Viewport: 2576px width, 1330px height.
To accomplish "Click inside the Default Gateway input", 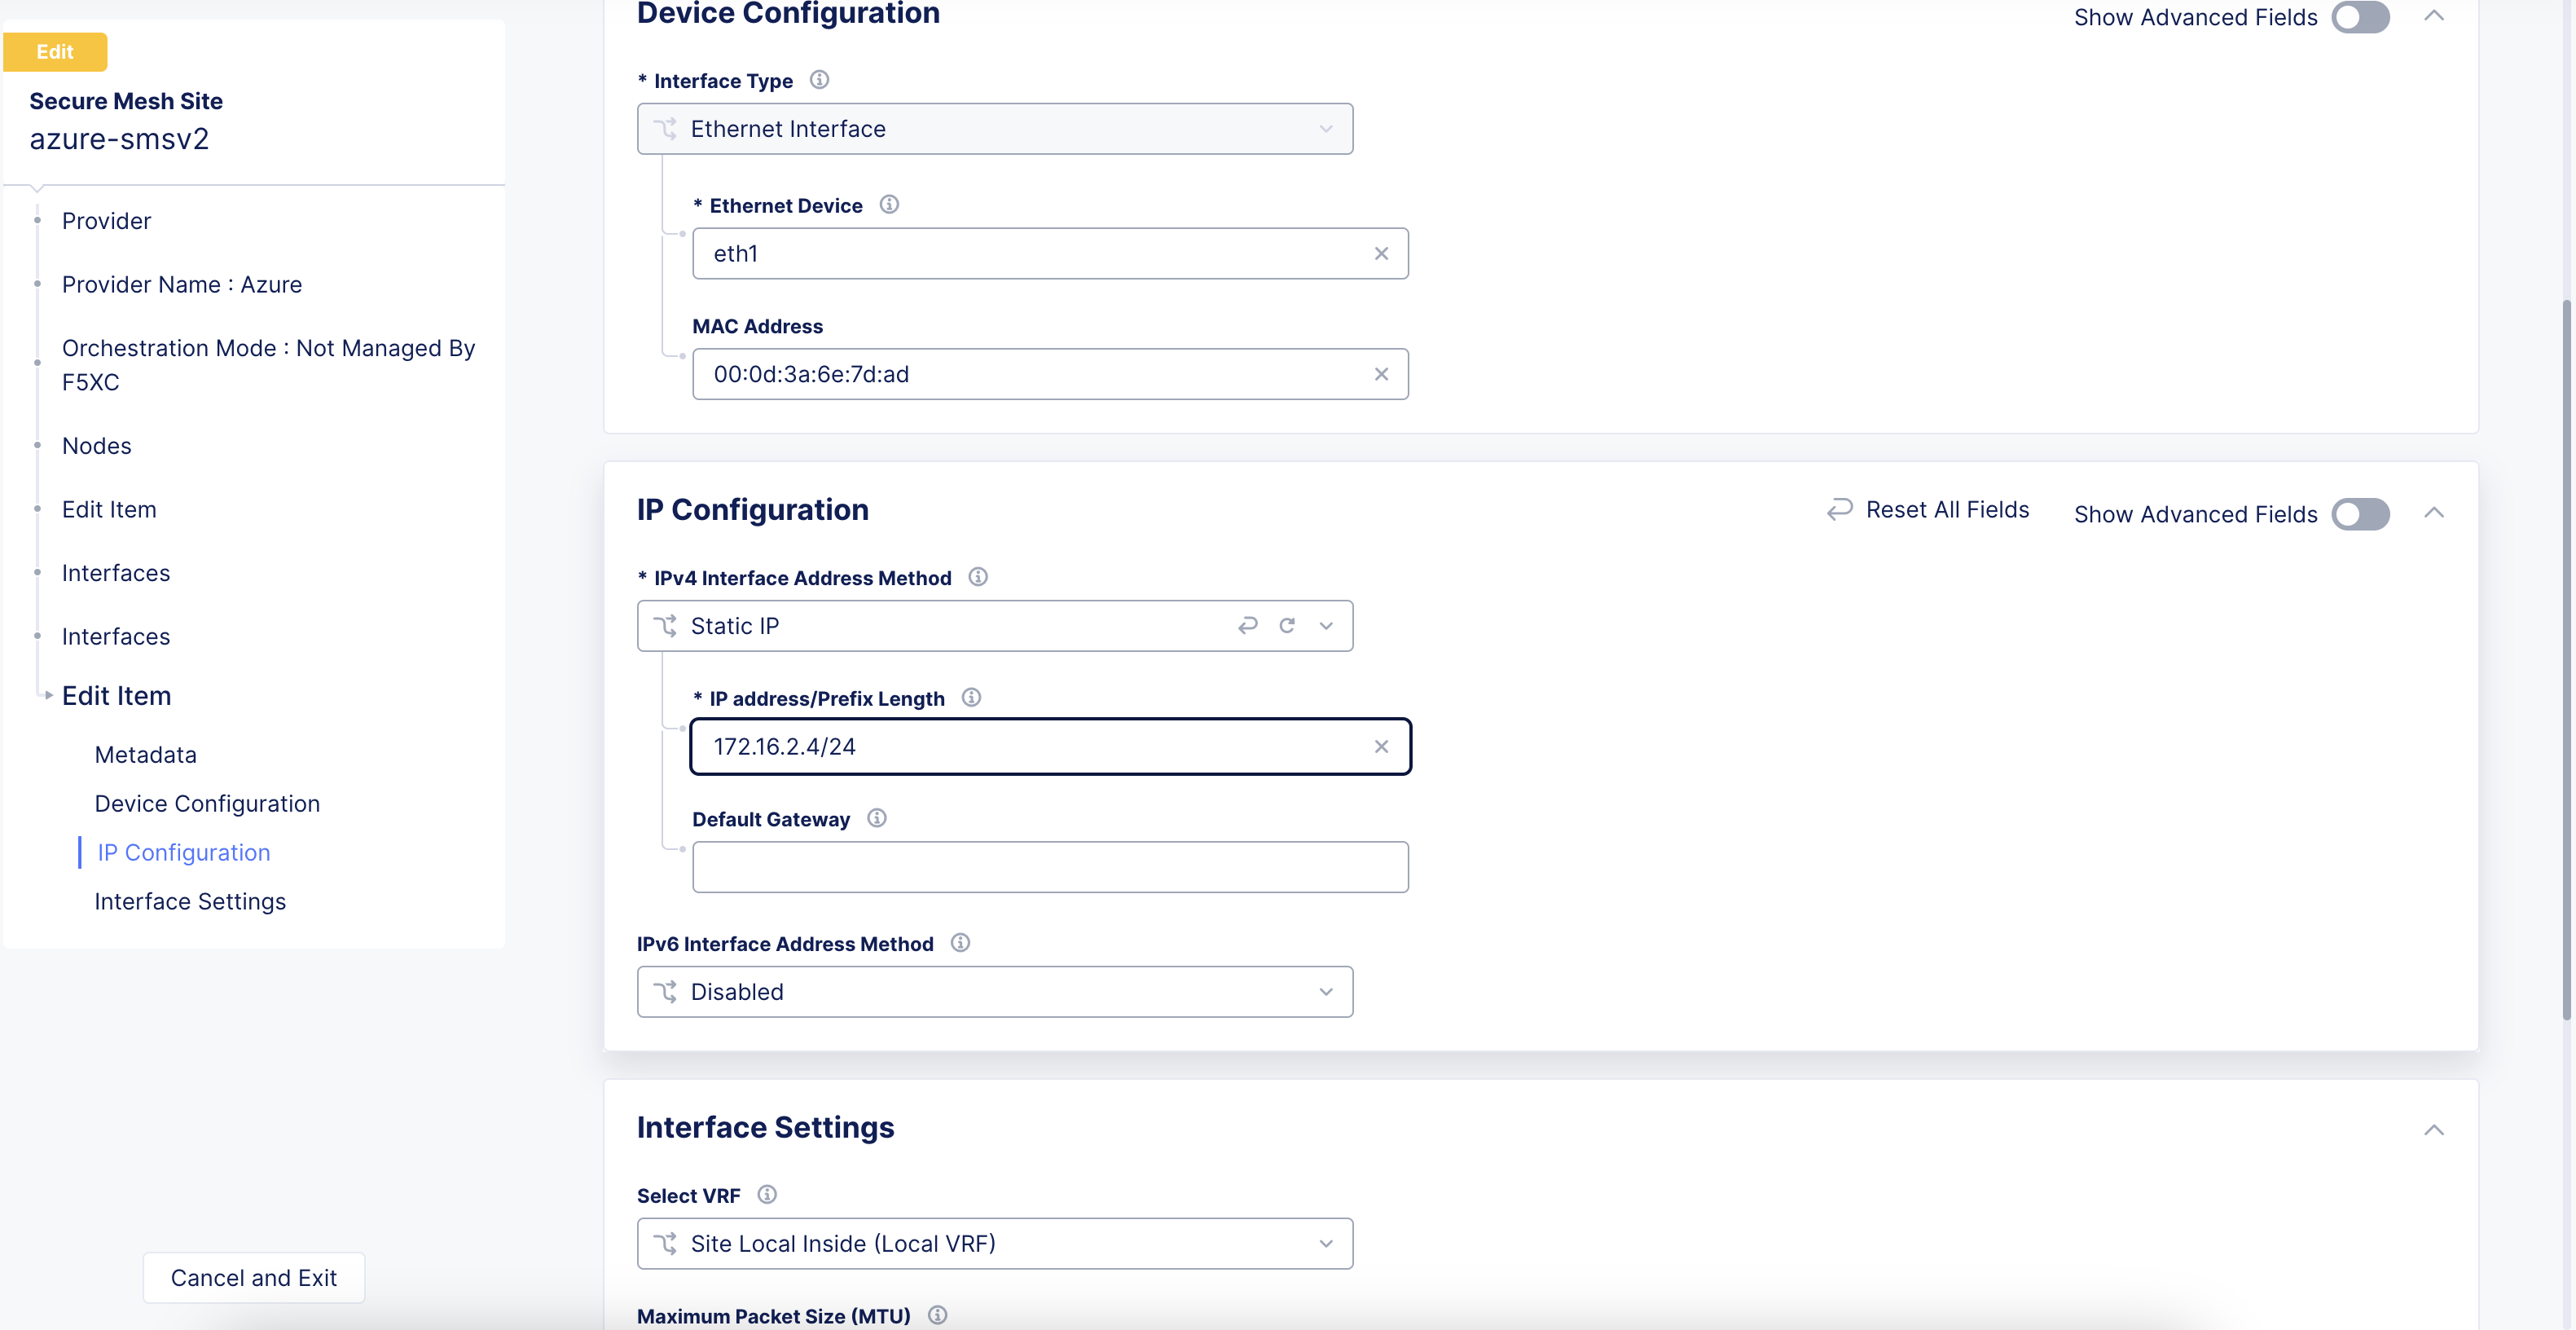I will pyautogui.click(x=1049, y=867).
